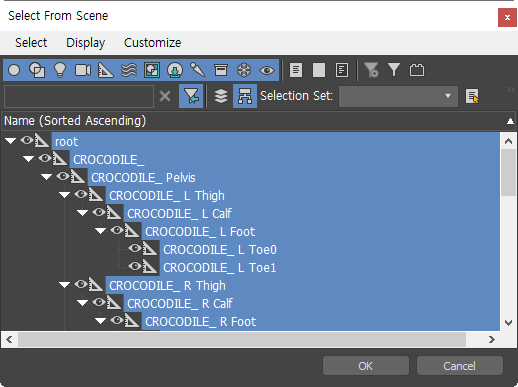This screenshot has width=518, height=387.
Task: Toggle Display Geometry filter icon
Action: [14, 70]
